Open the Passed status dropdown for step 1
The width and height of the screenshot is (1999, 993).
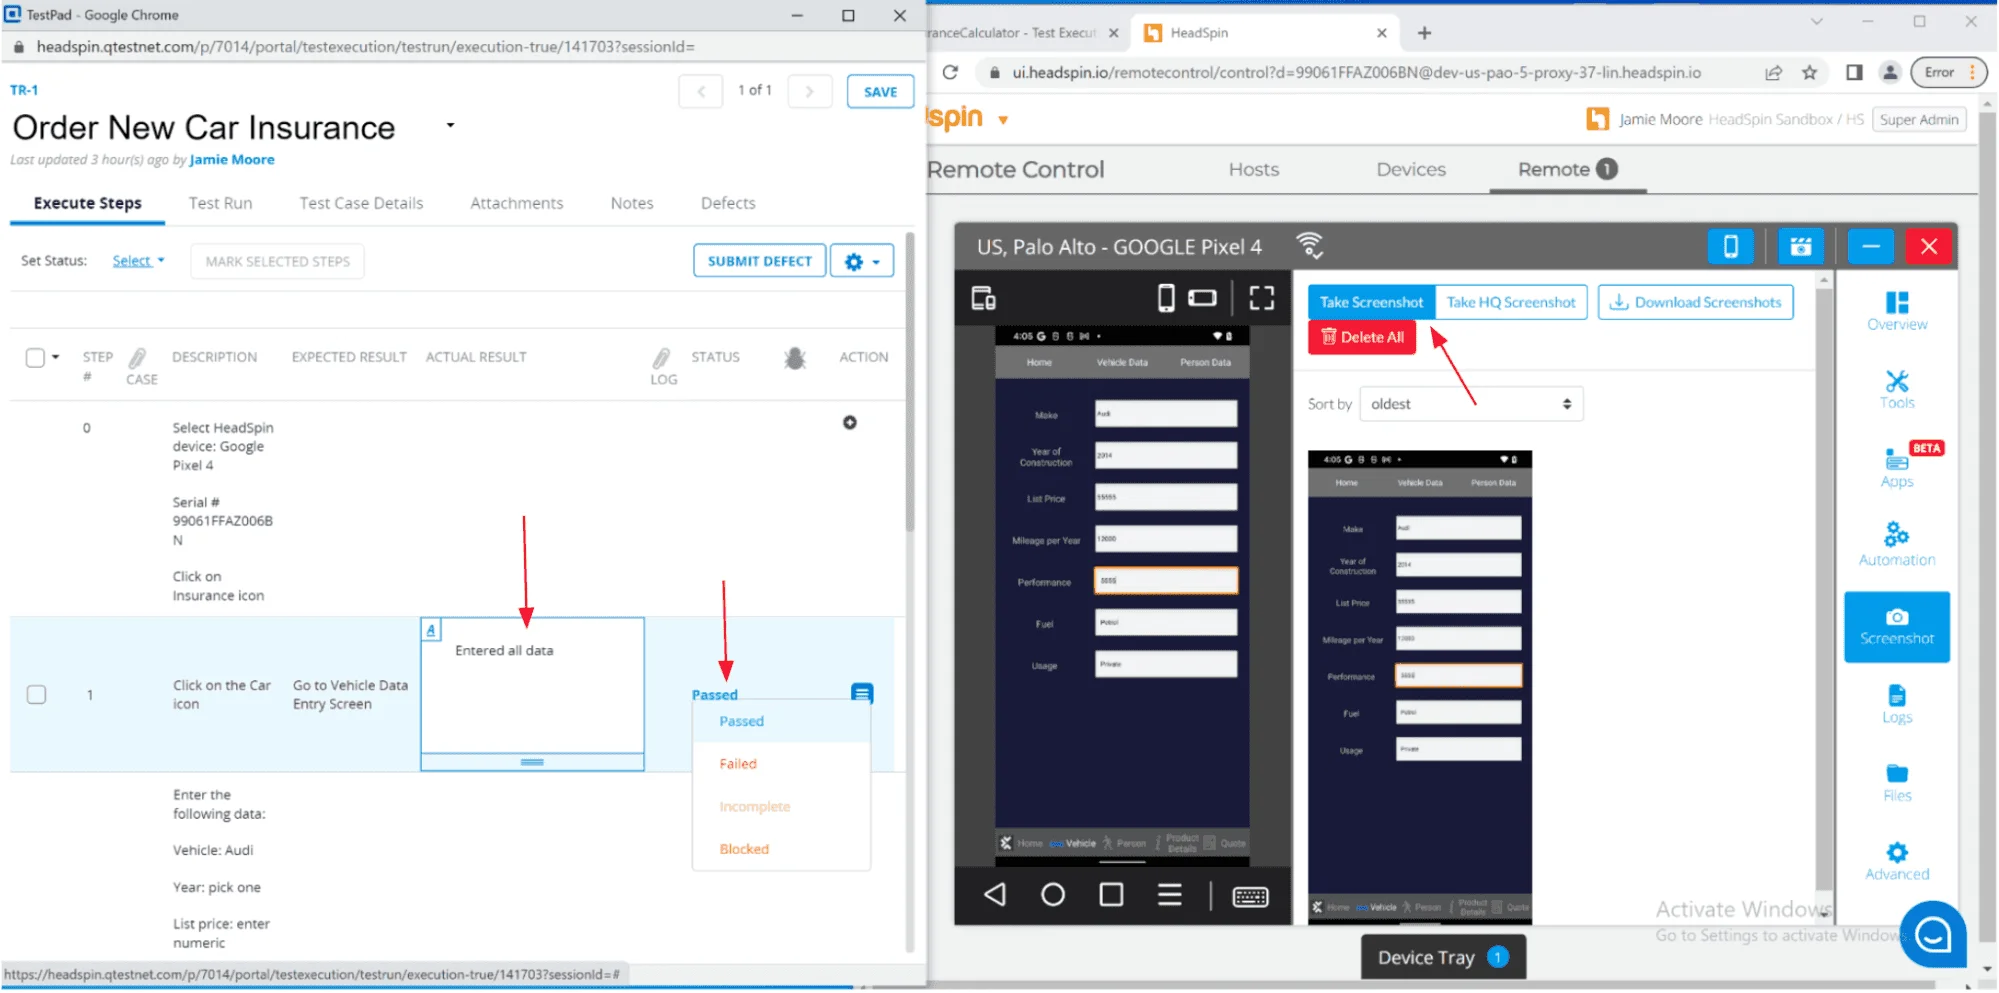tap(714, 694)
